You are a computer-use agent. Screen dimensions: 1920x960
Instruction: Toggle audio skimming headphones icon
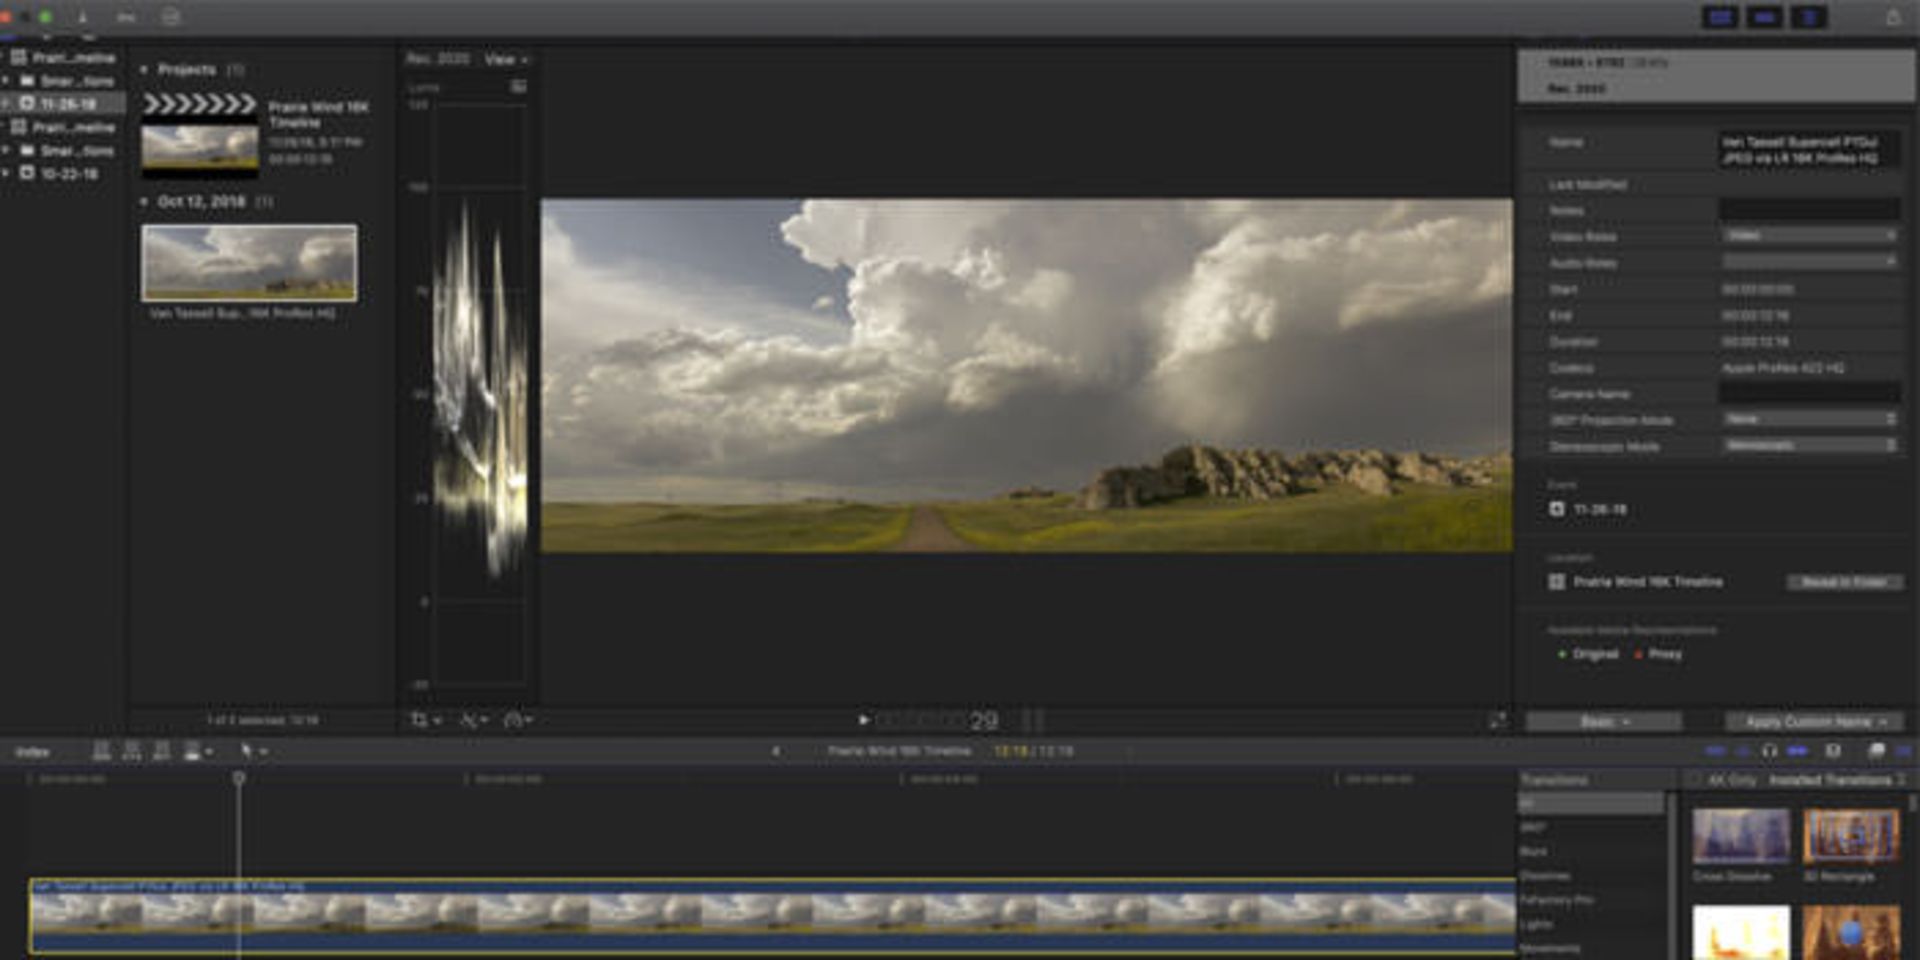pyautogui.click(x=1769, y=751)
